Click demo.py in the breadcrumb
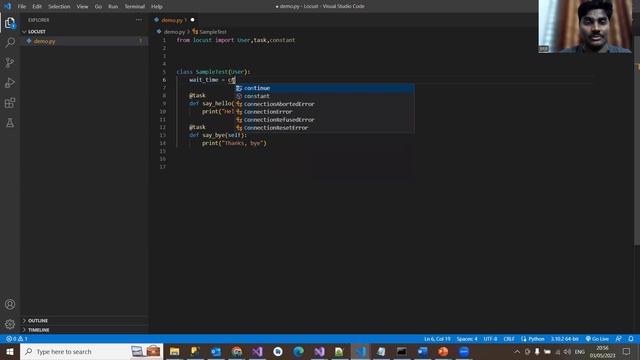Viewport: 640px width, 360px height. click(174, 32)
